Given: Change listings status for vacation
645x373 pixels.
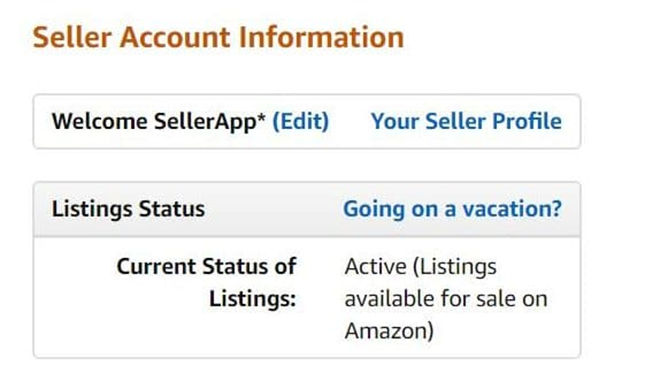Looking at the screenshot, I should tap(452, 209).
